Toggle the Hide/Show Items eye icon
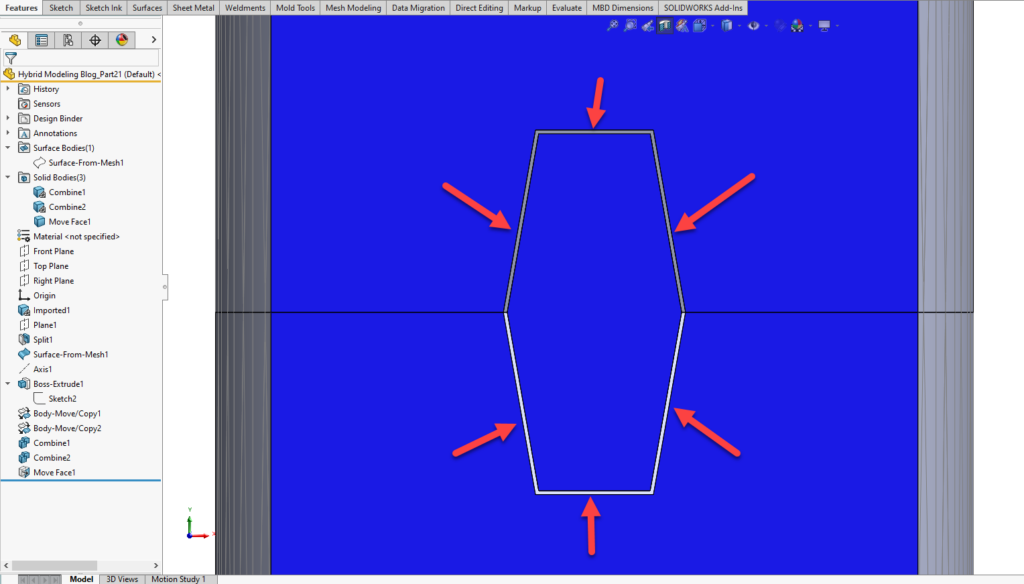 coord(753,26)
